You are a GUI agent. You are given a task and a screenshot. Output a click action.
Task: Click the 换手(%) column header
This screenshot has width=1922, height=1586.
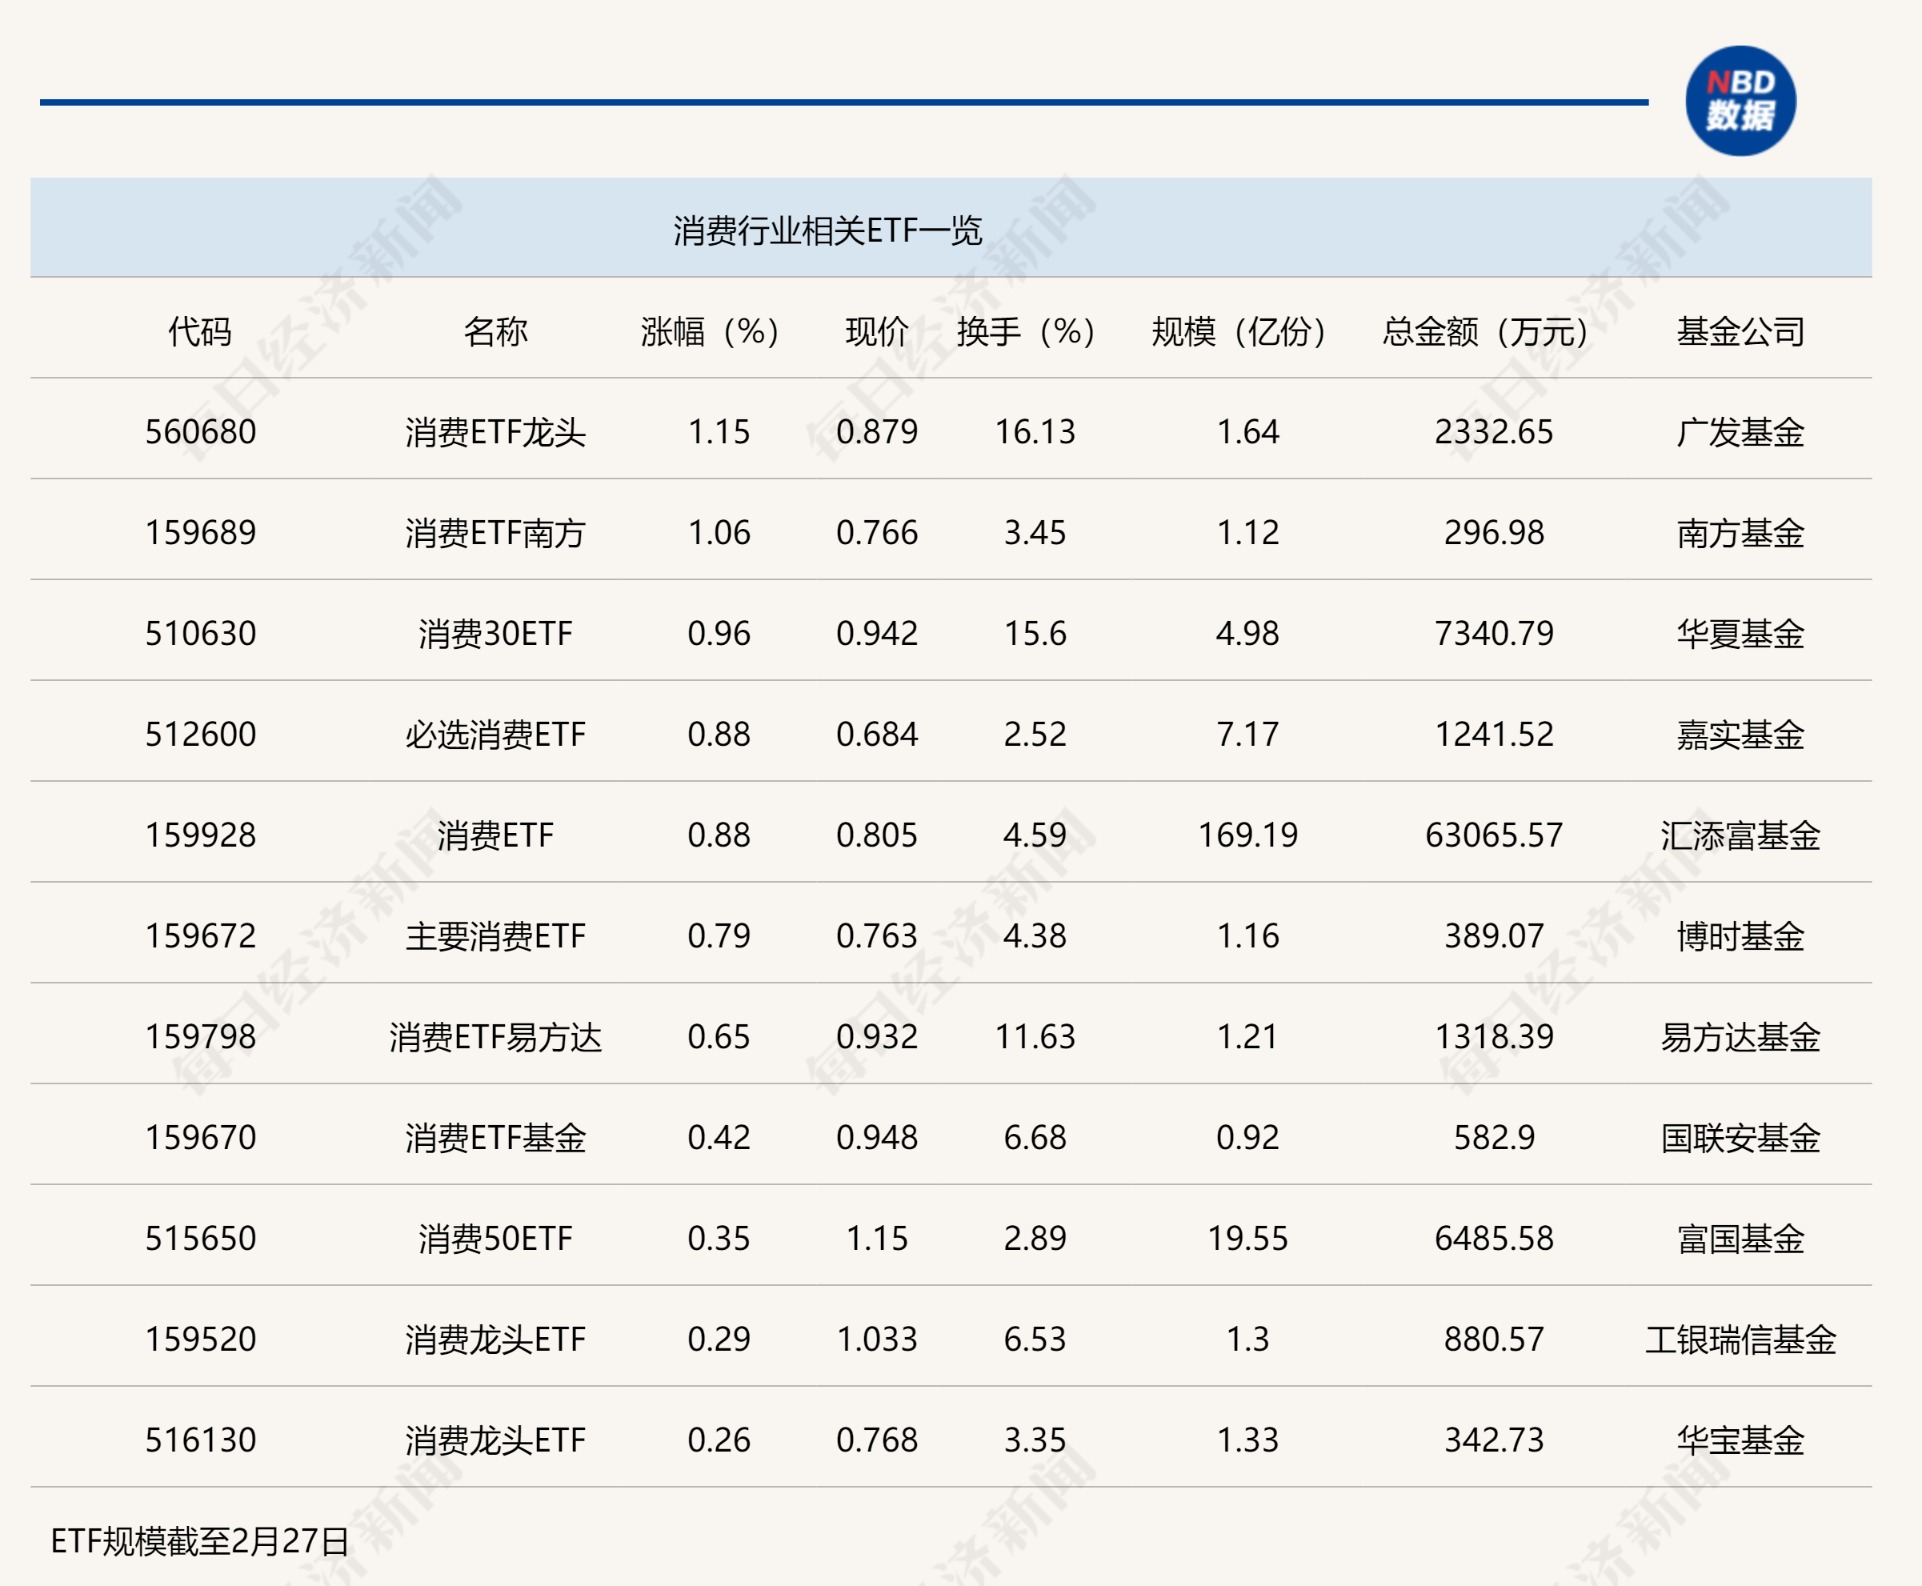(x=1026, y=331)
